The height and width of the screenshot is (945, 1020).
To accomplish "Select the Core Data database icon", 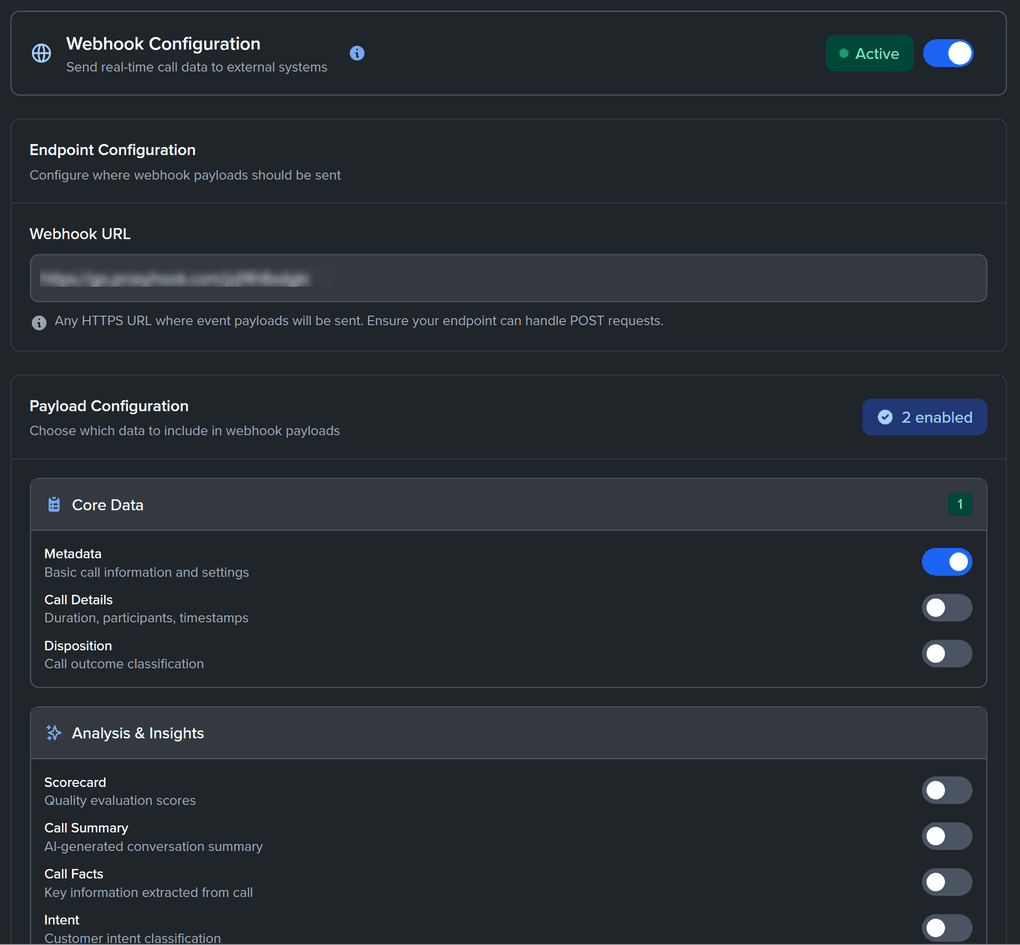I will [53, 504].
